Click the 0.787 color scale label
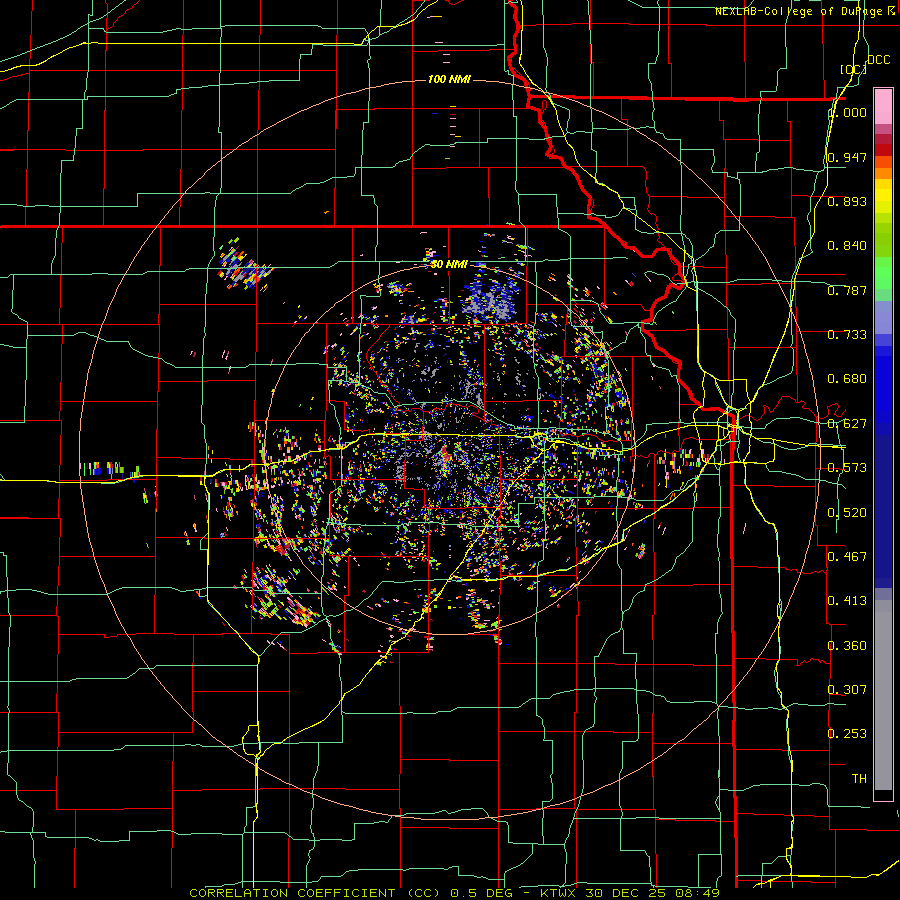 [847, 290]
